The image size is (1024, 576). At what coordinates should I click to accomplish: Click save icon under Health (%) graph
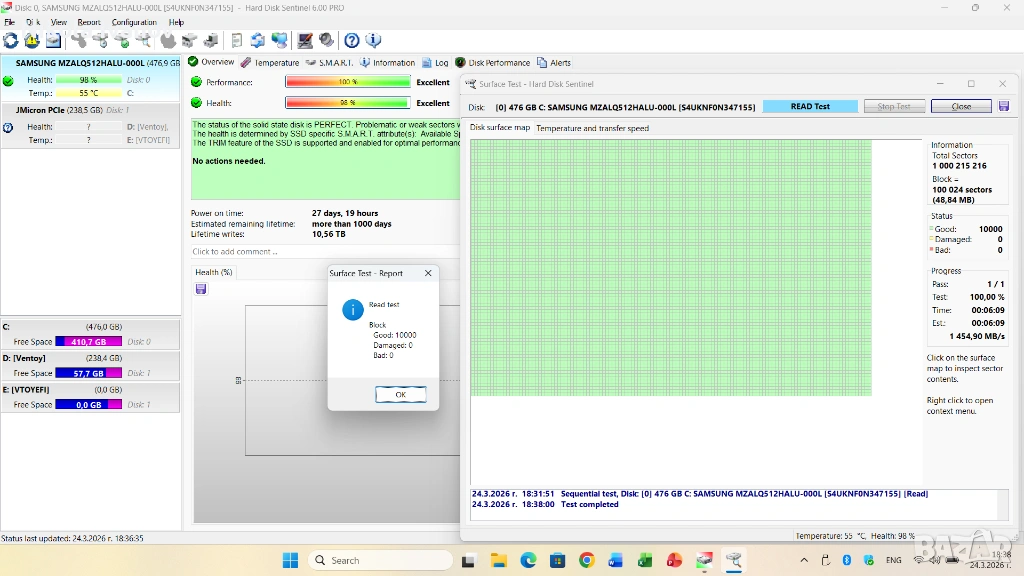click(x=201, y=289)
